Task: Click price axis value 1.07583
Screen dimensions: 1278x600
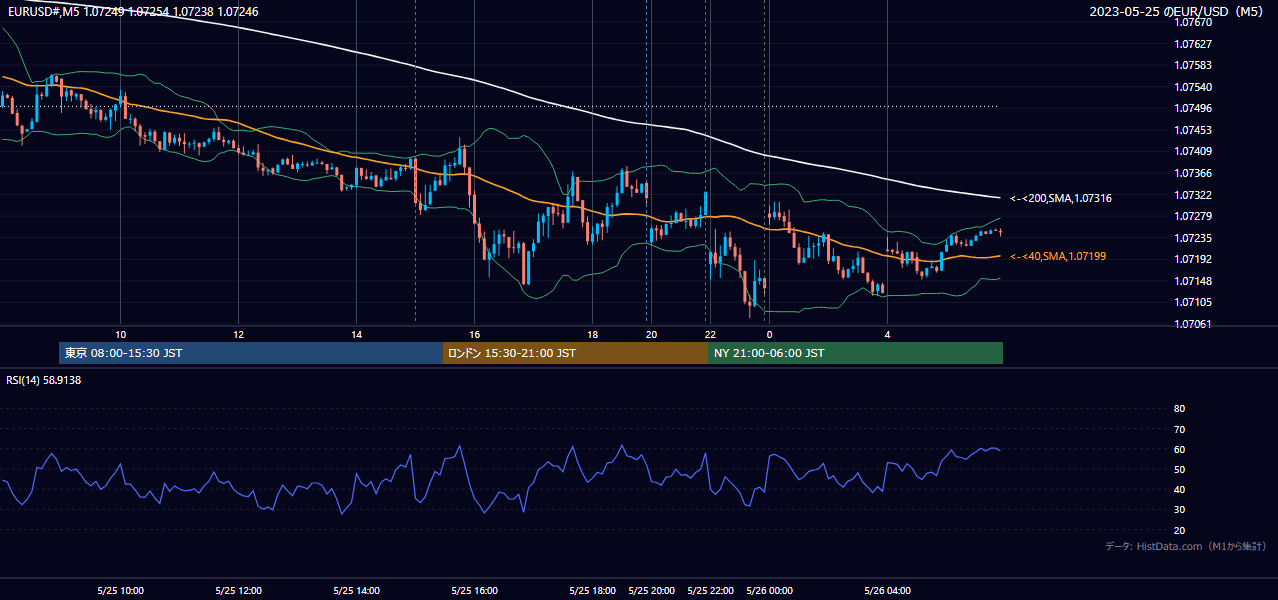Action: tap(1193, 65)
